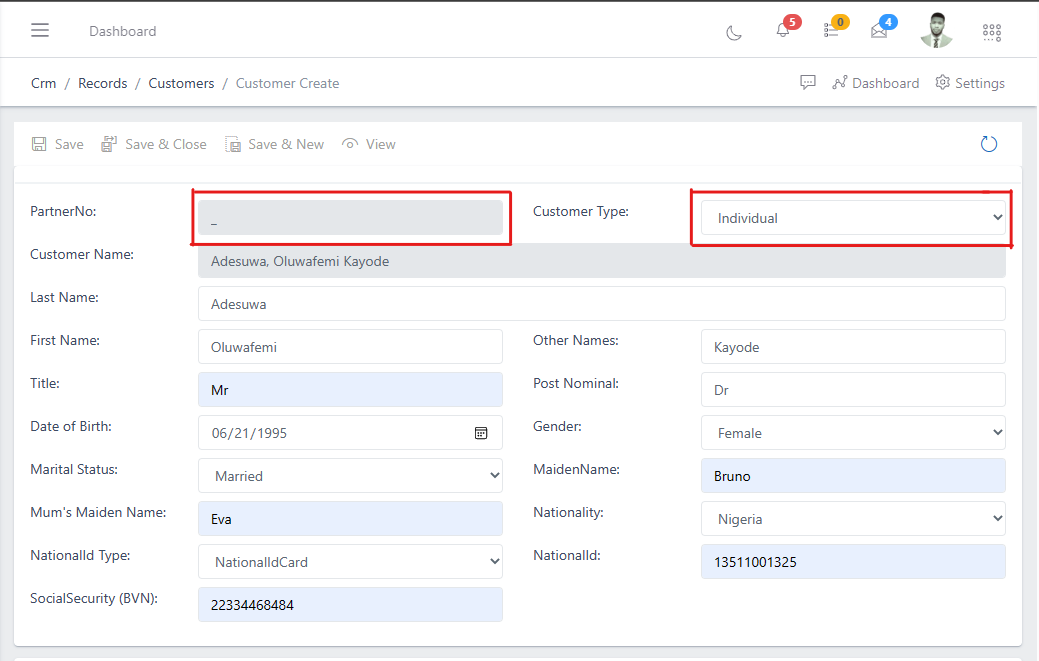
Task: Click Save & Close on the toolbar
Action: click(153, 143)
